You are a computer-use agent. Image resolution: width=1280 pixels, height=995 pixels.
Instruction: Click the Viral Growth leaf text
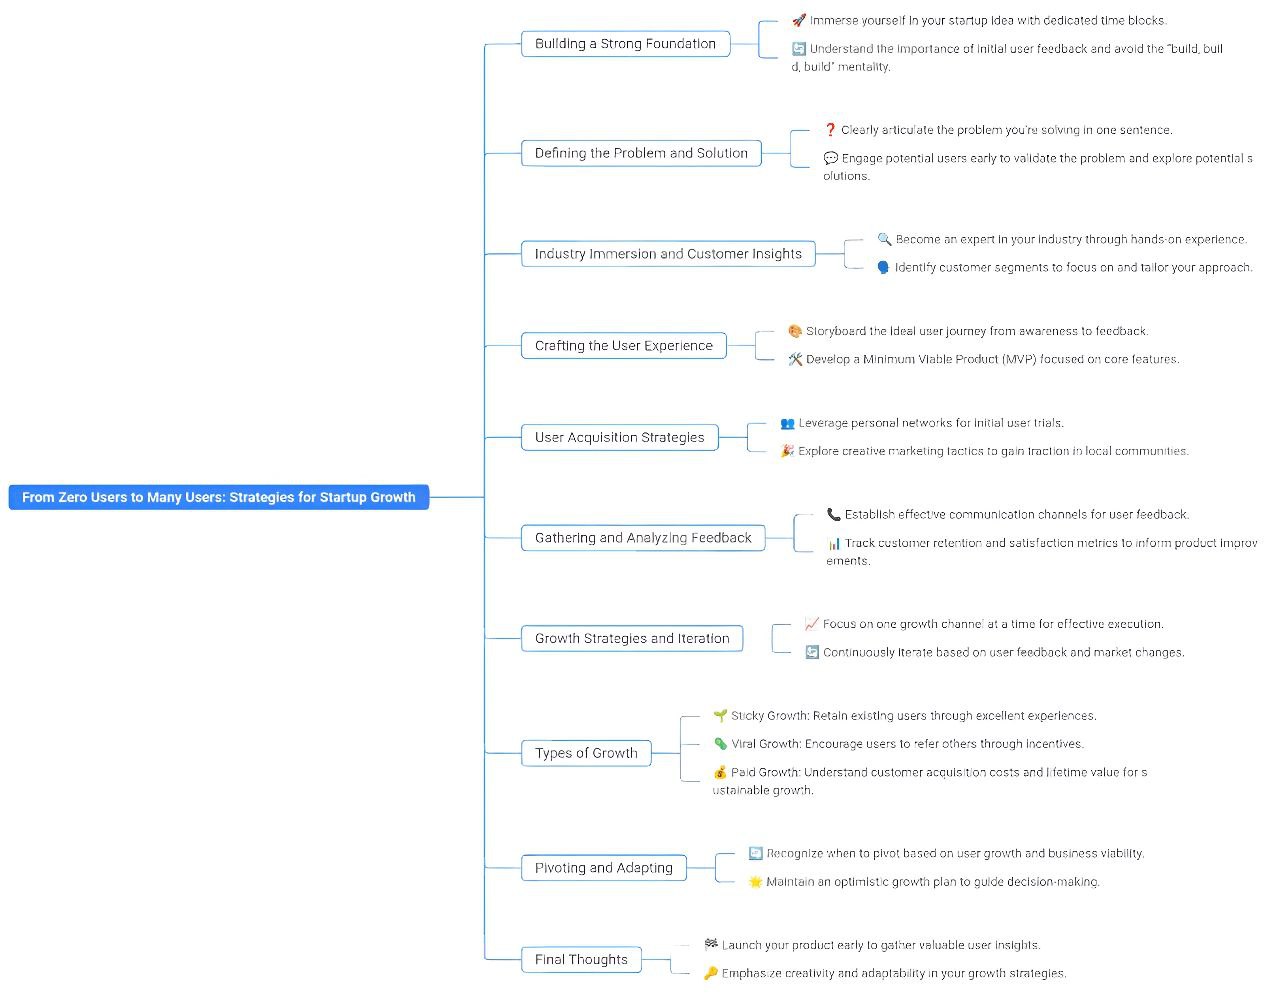coord(907,744)
